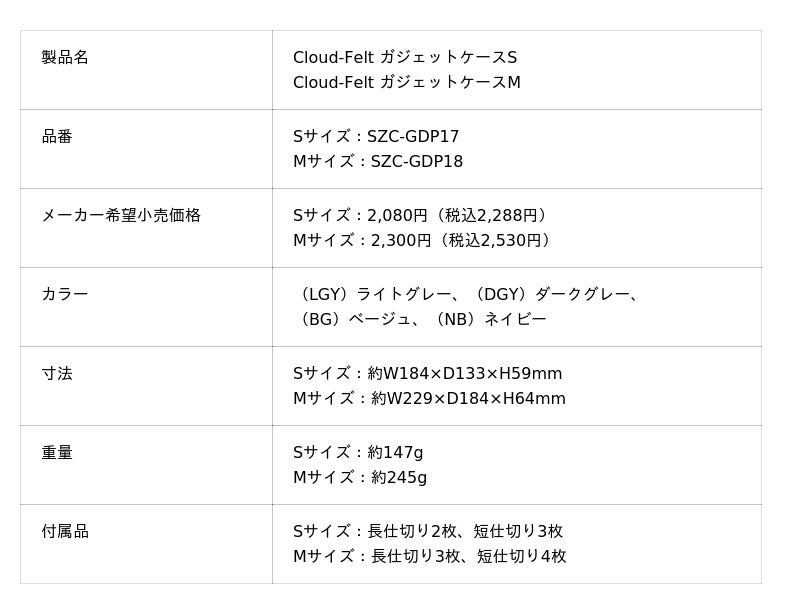This screenshot has width=800, height=614.
Task: Click M size dimensions W229×D184×H64mm
Action: tap(468, 398)
